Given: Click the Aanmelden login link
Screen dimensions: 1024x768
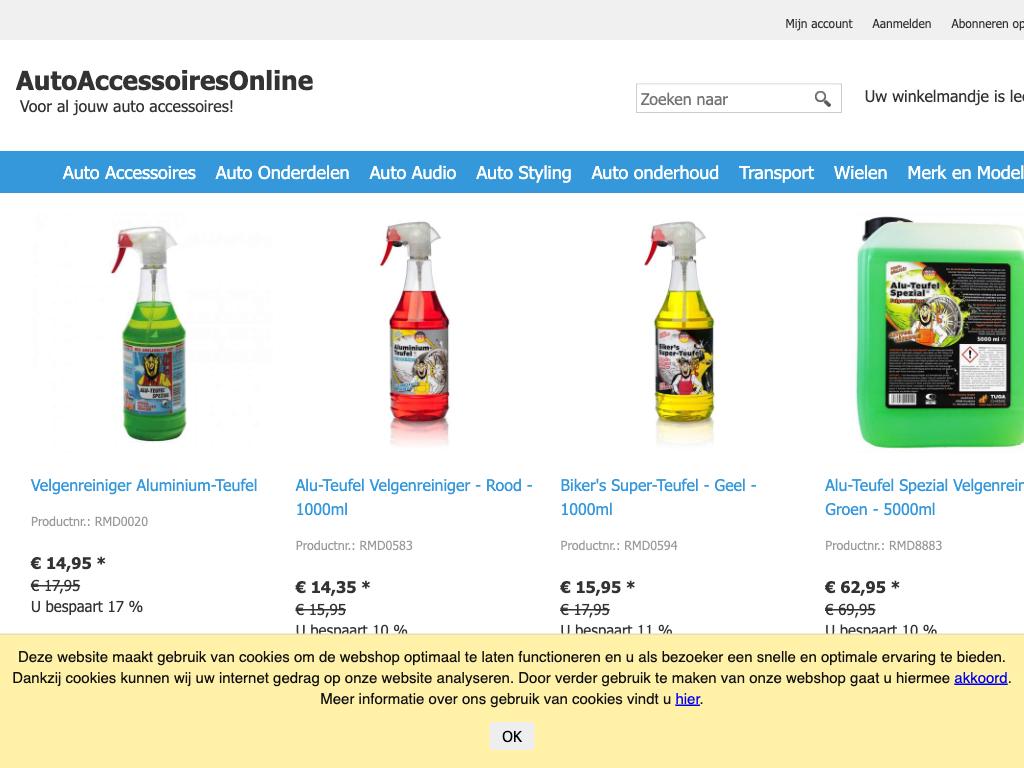Looking at the screenshot, I should click(x=901, y=24).
